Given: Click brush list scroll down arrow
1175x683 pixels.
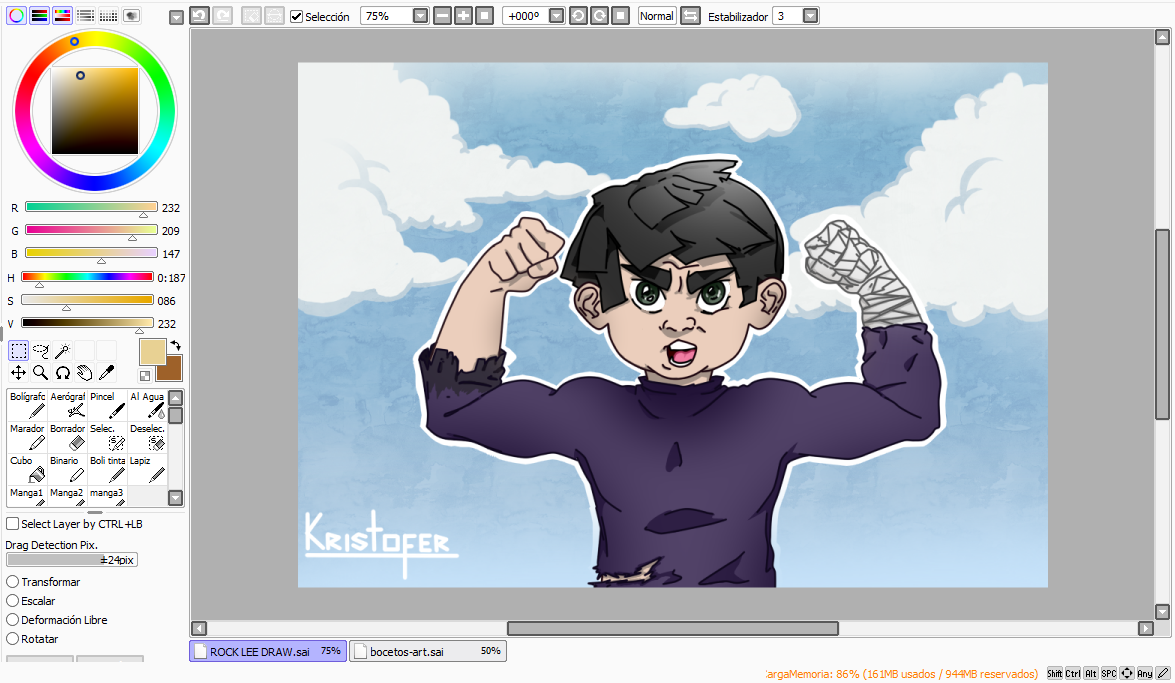Looking at the screenshot, I should (175, 497).
